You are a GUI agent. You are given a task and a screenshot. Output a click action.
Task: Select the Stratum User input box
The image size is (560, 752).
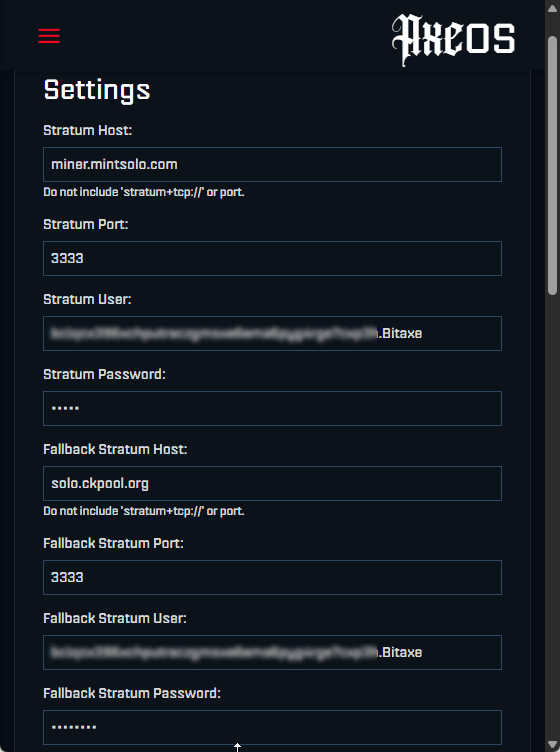click(x=272, y=333)
